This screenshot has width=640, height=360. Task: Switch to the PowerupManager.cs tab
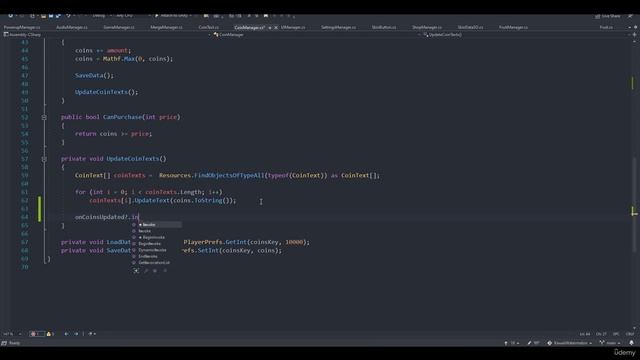point(22,27)
